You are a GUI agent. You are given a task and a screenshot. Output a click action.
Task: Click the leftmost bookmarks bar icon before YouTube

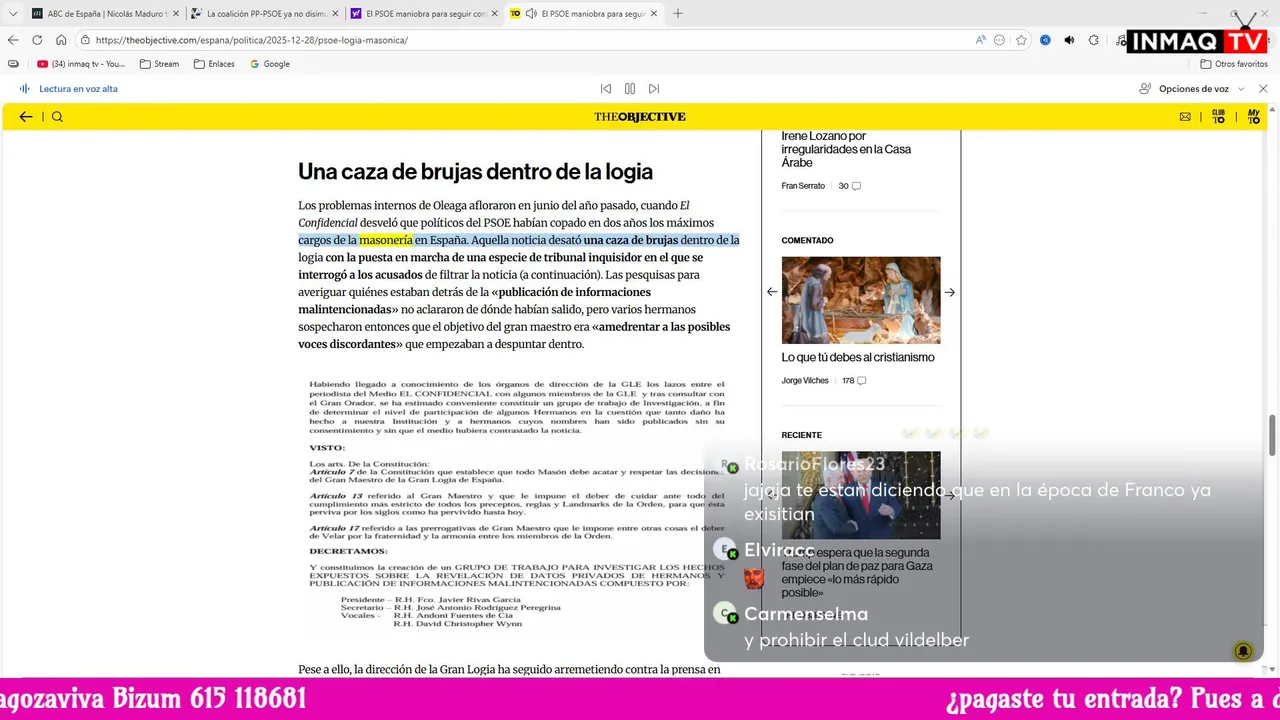[13, 64]
